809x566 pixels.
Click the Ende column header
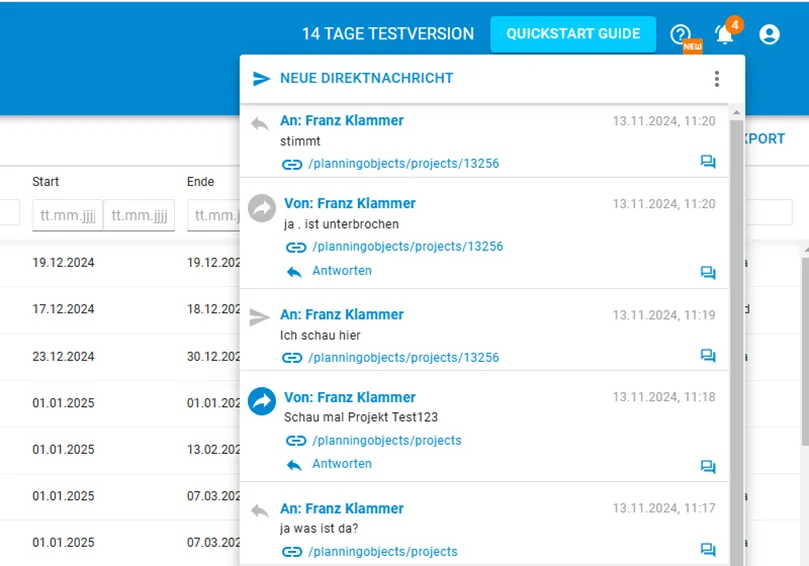[x=200, y=182]
